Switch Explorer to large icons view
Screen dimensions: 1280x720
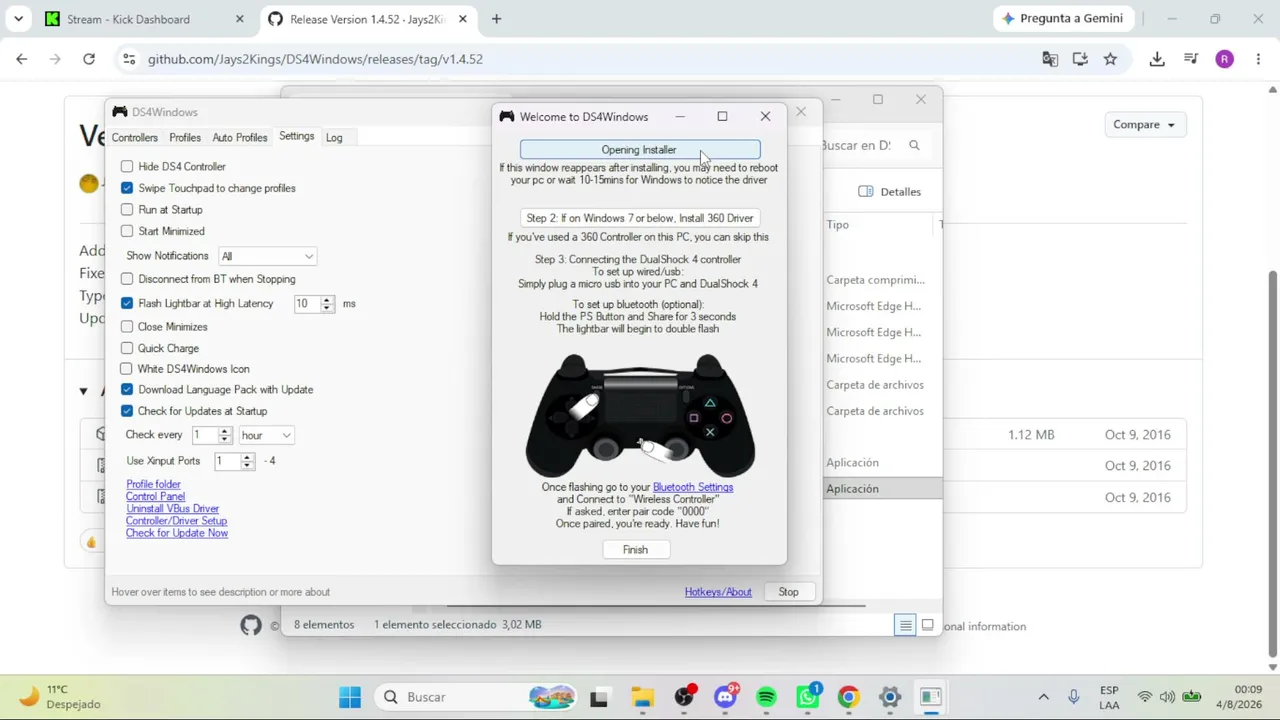point(928,626)
